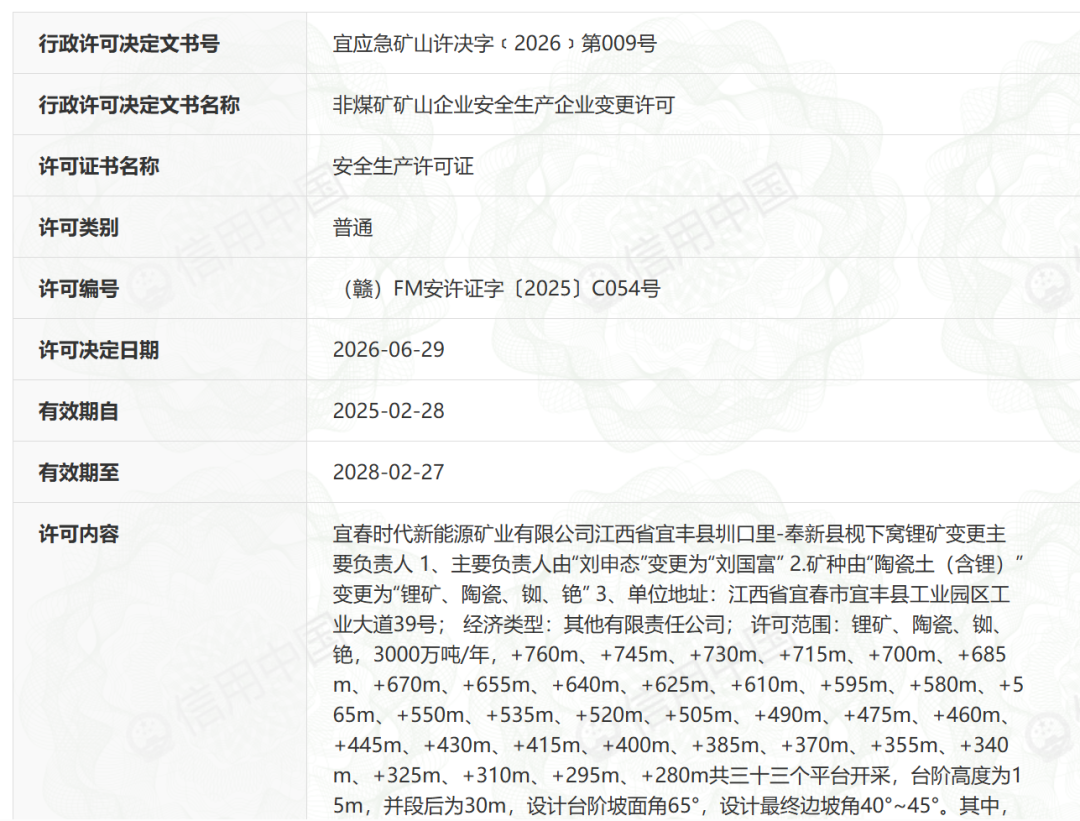1080x821 pixels.
Task: Click the date 2028-02-27
Action: click(388, 472)
